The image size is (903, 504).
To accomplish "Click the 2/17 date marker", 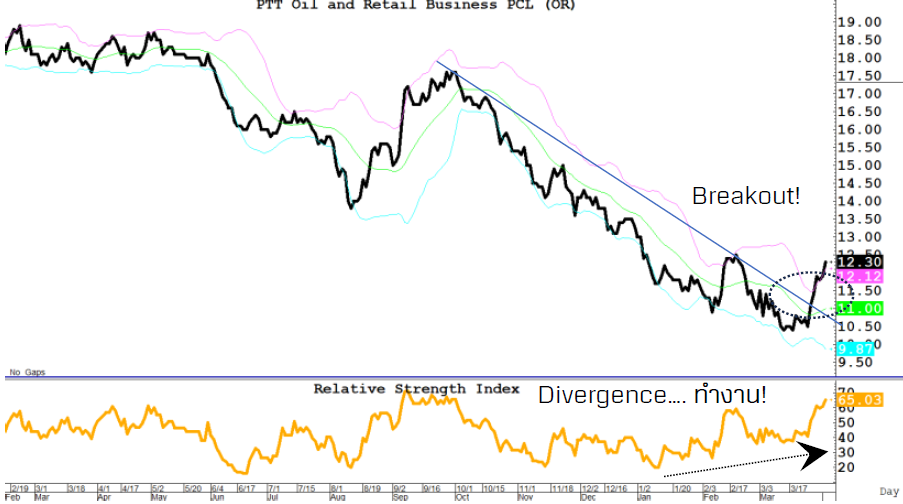I will (739, 488).
